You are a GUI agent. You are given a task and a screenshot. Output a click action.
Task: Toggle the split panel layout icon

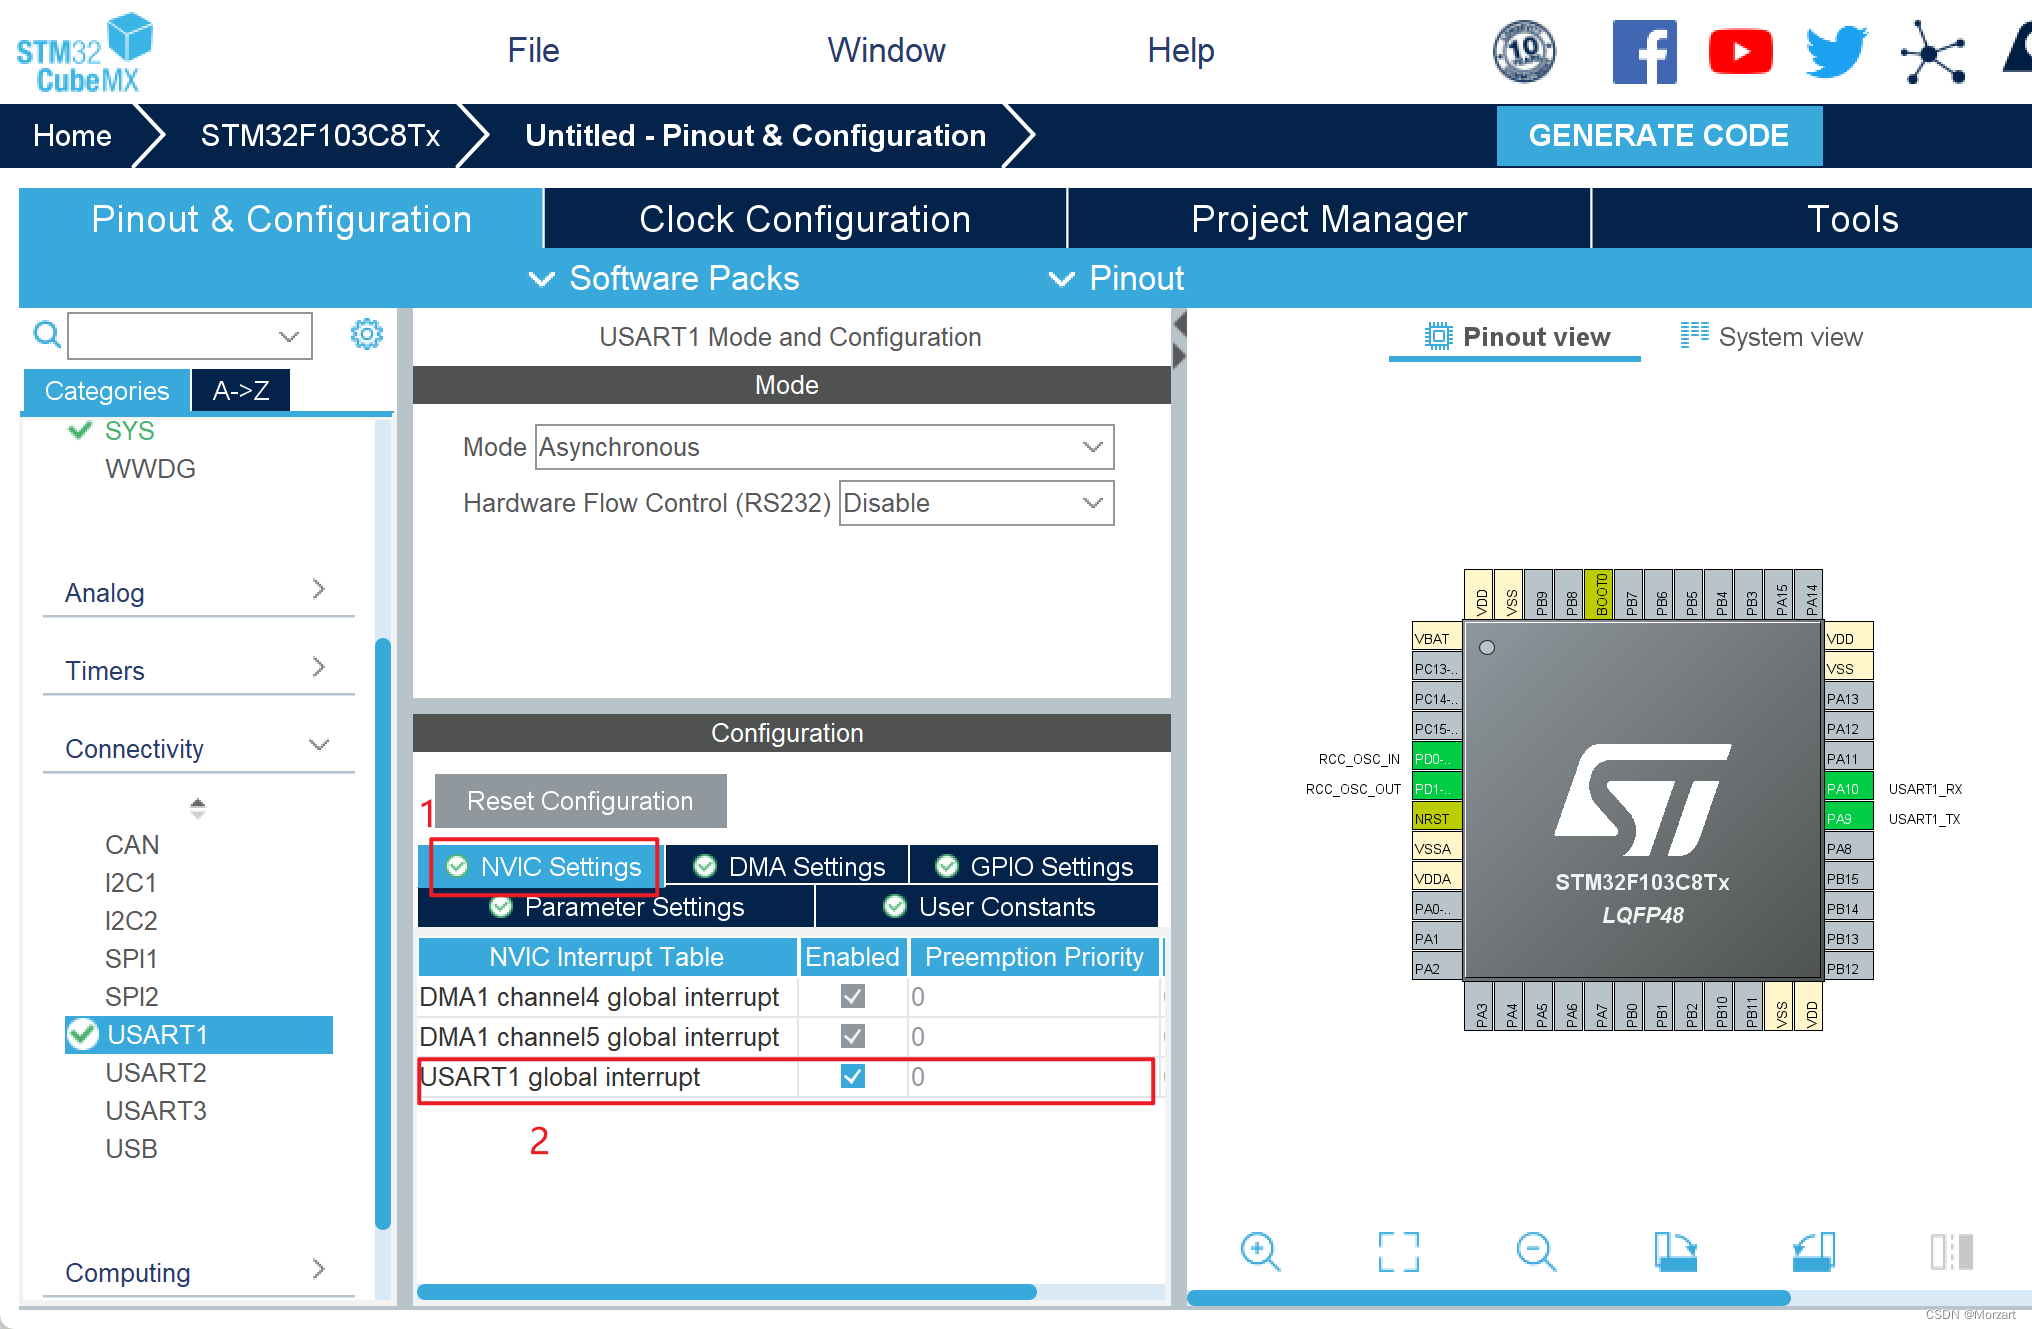[1951, 1251]
